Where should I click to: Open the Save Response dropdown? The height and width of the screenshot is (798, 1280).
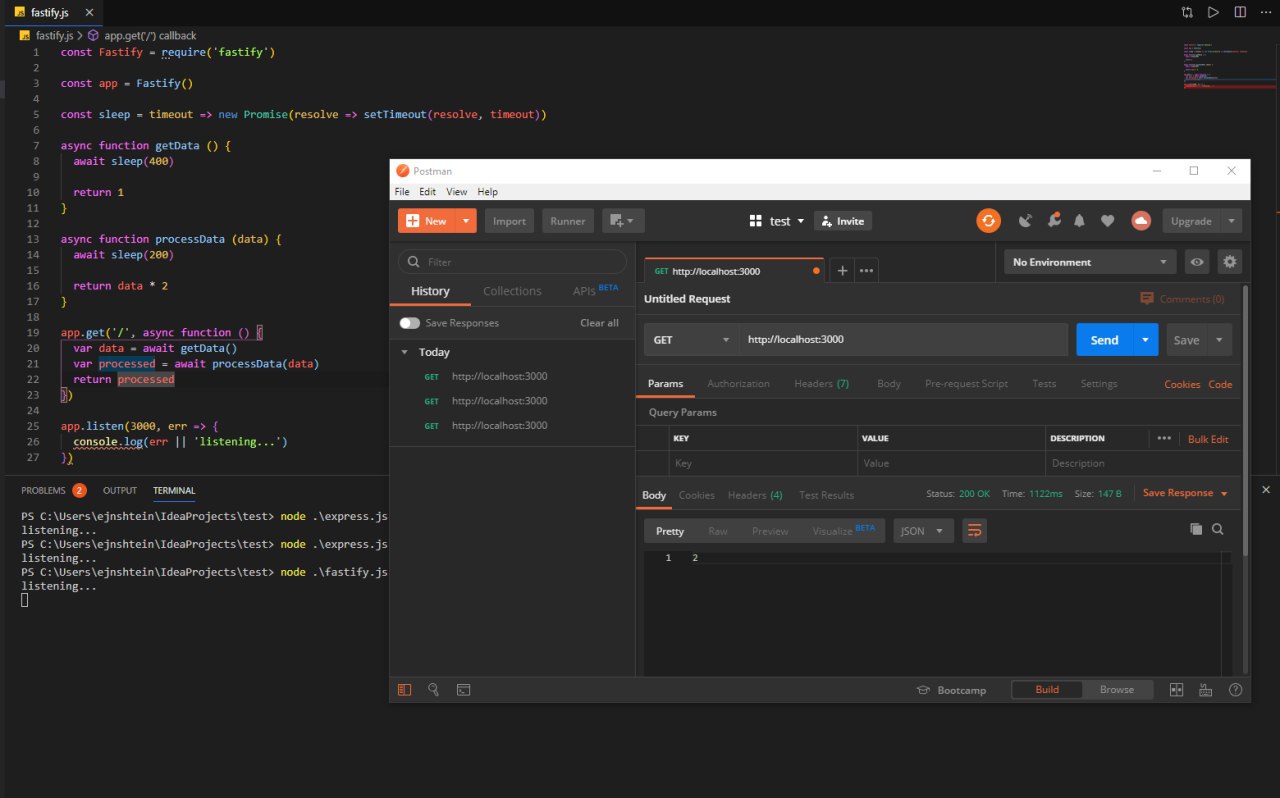[1185, 493]
